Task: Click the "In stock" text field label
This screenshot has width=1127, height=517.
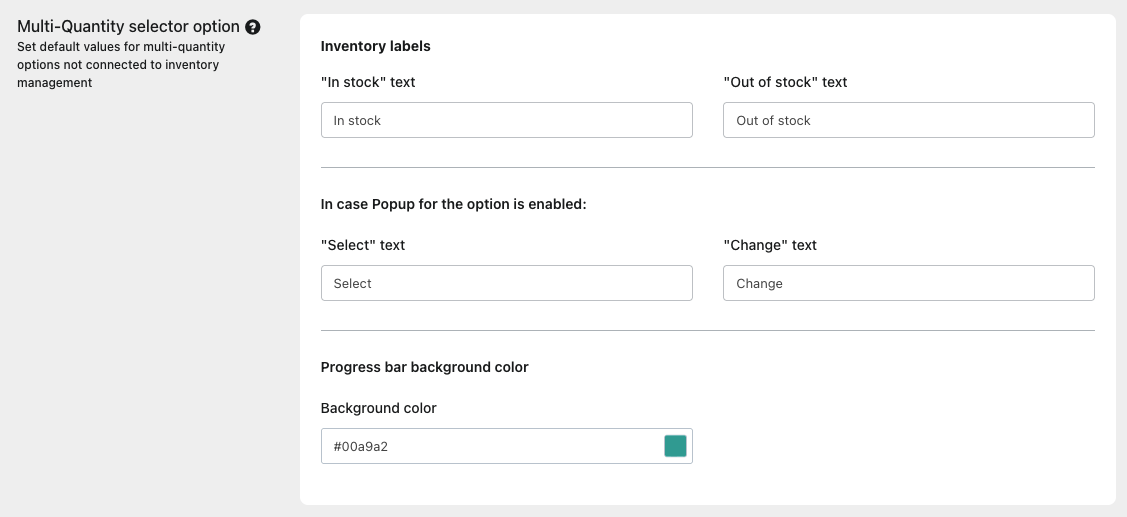Action: pyautogui.click(x=368, y=82)
